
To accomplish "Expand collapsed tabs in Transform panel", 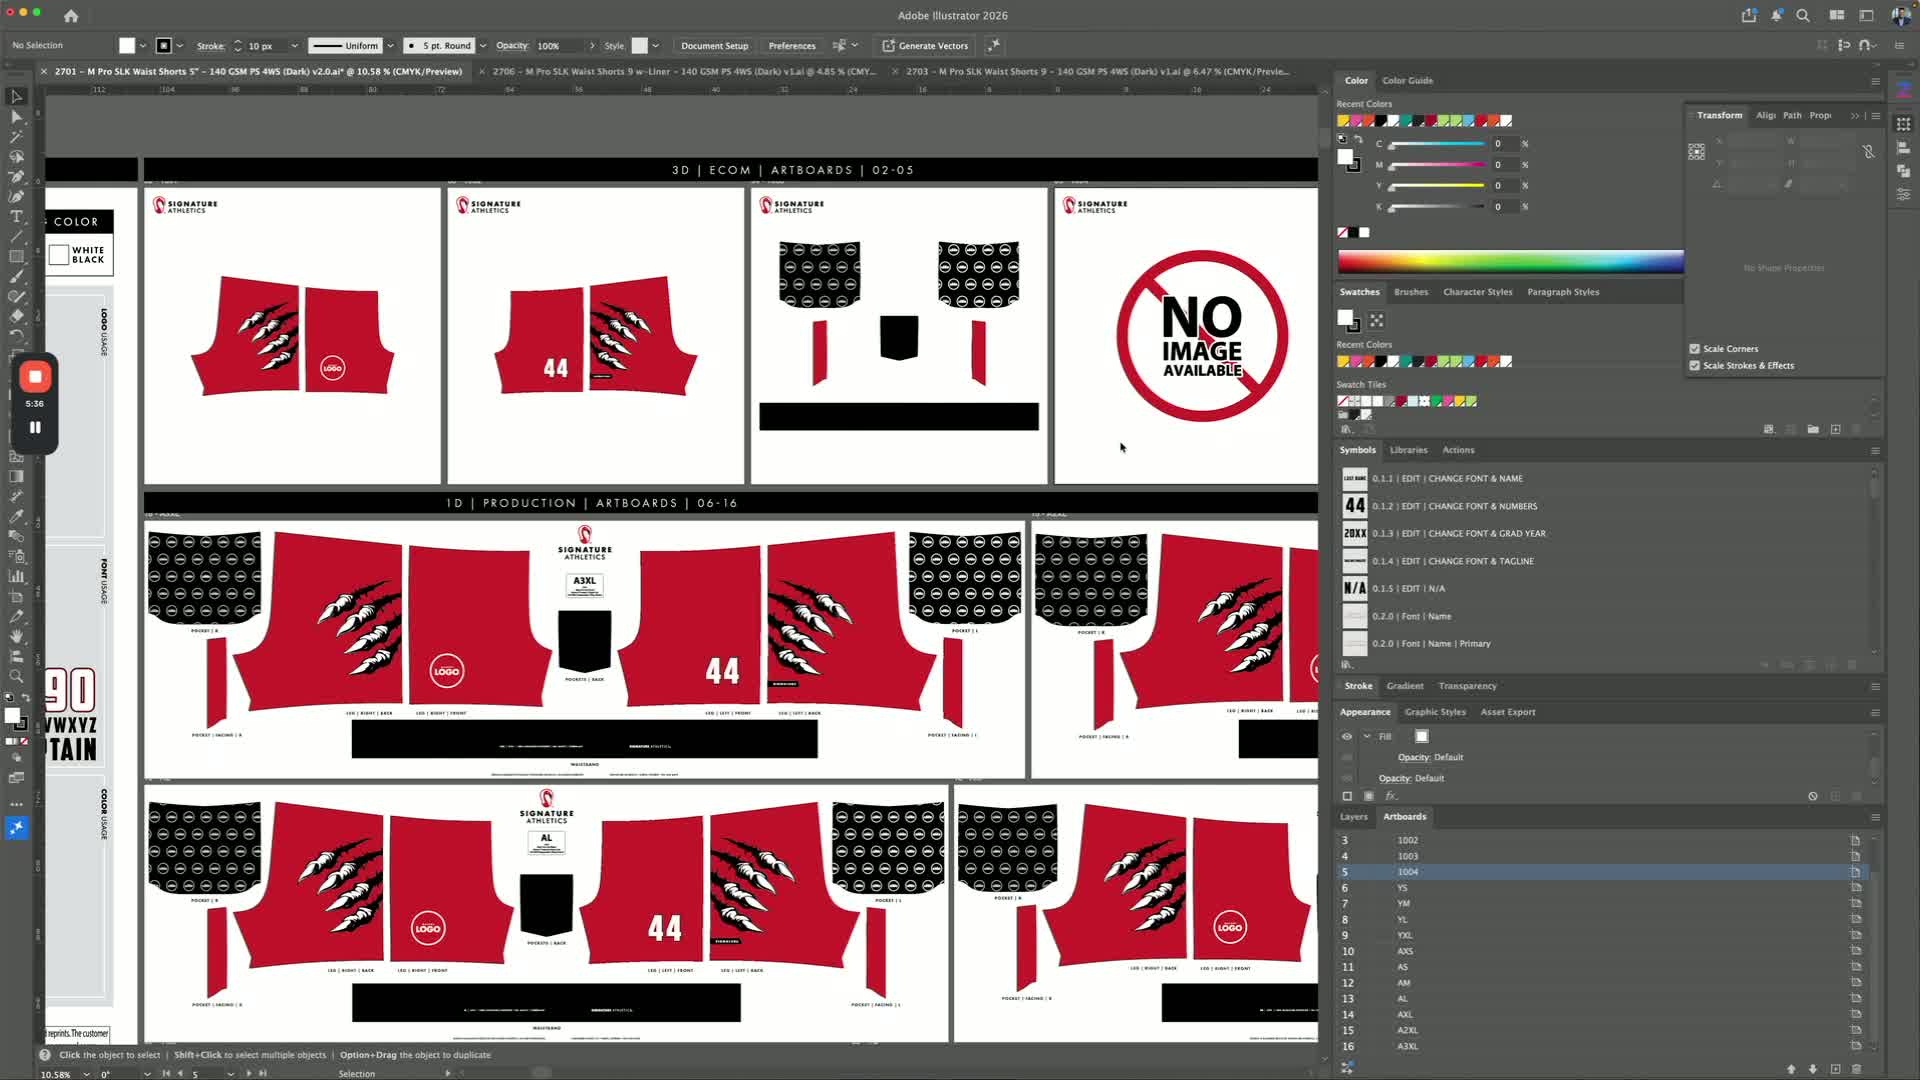I will [x=1855, y=116].
